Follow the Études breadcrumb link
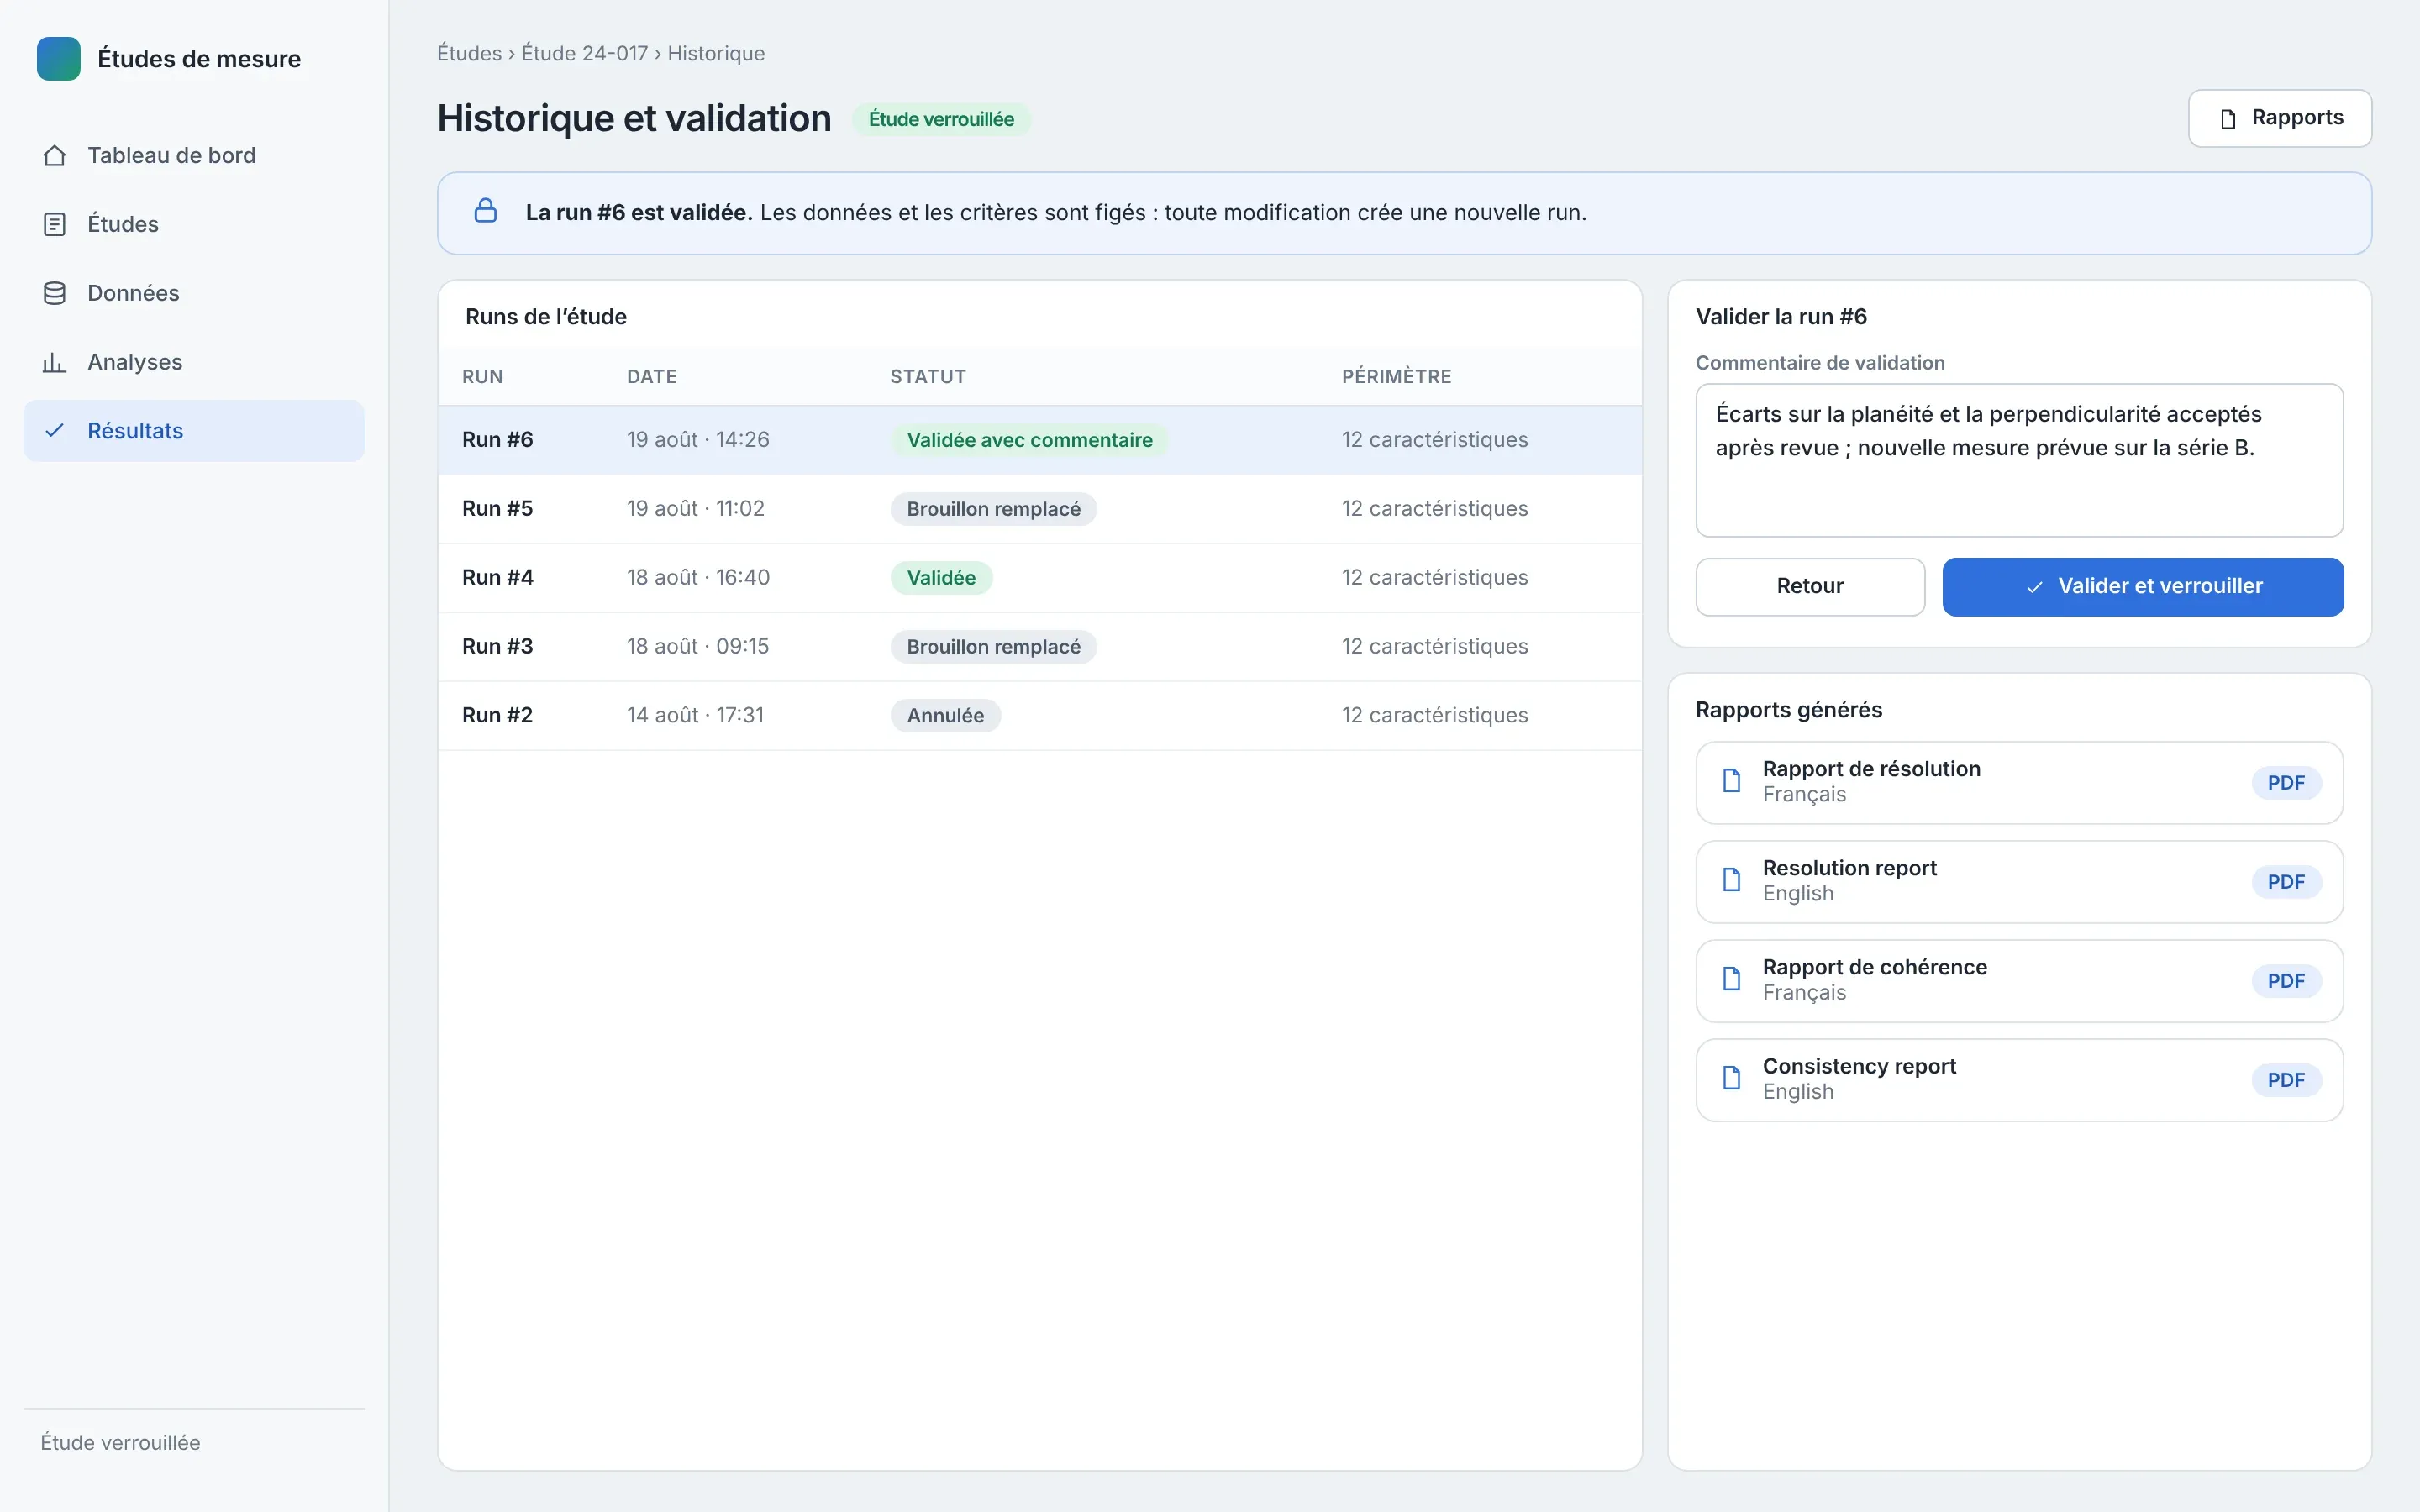 pos(469,53)
